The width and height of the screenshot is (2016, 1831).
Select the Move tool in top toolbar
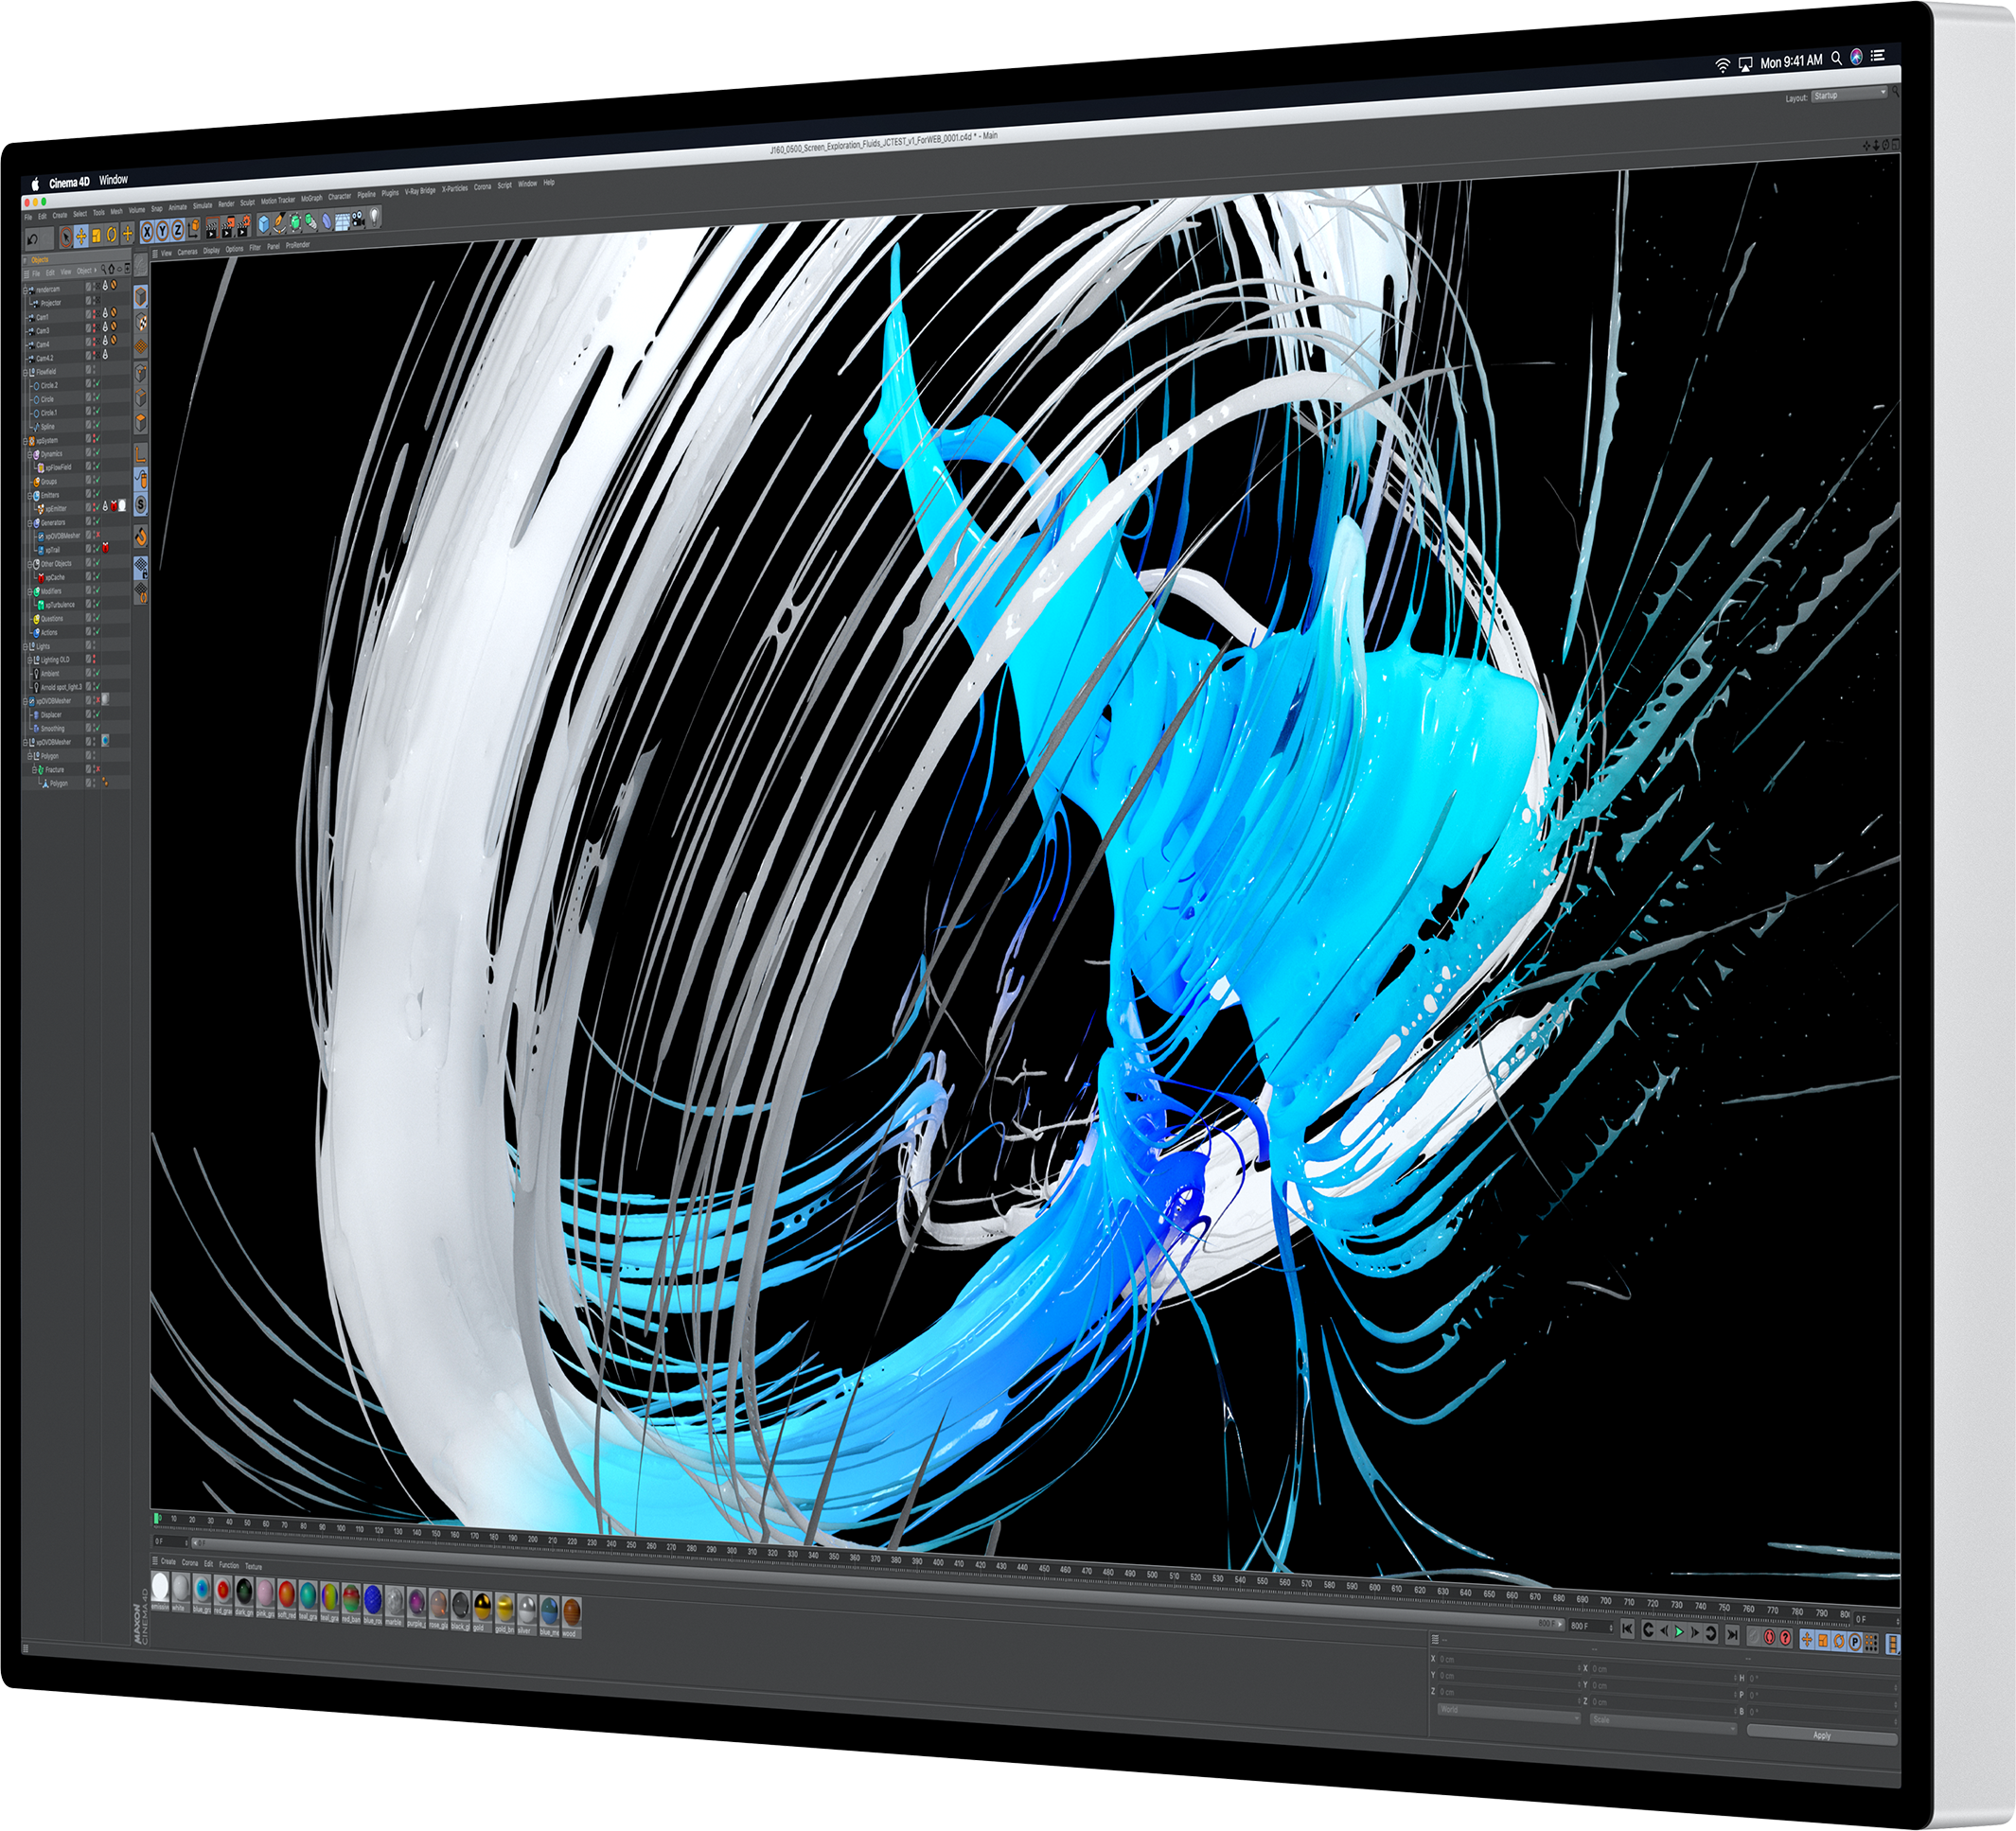click(x=81, y=236)
